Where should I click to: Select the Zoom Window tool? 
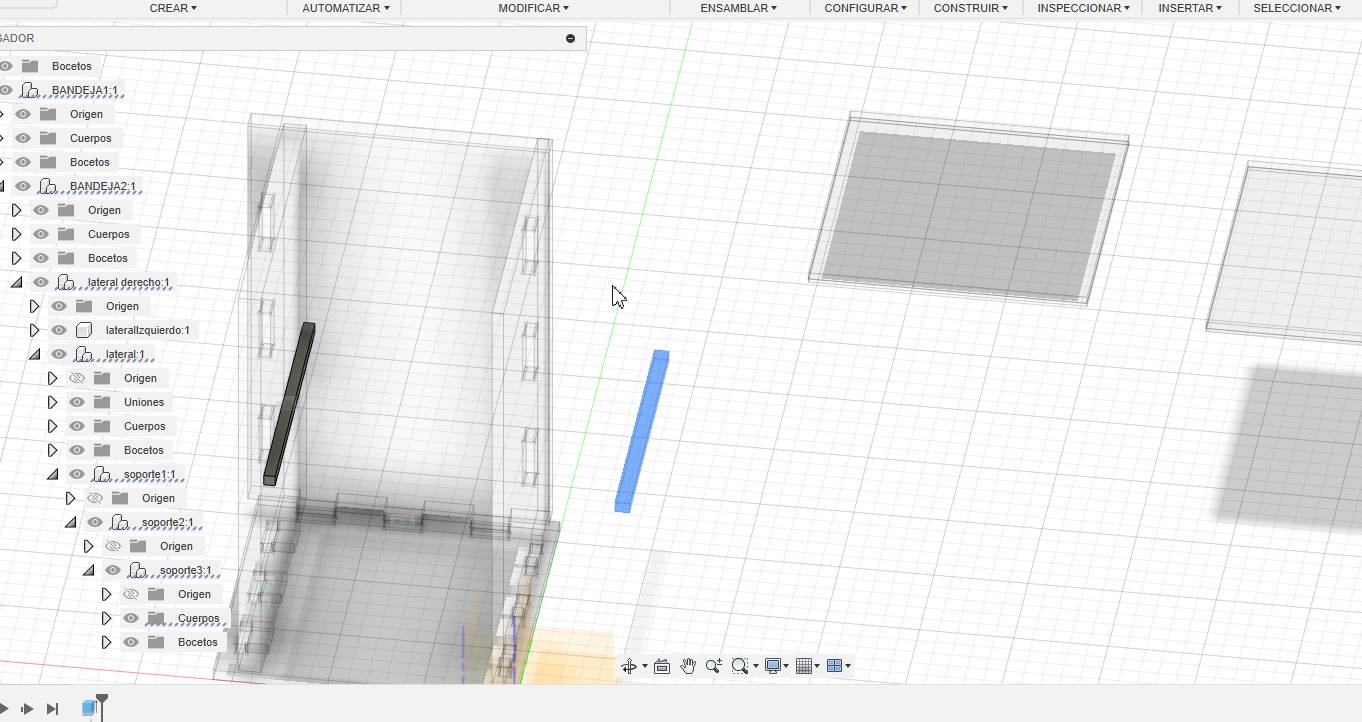[740, 666]
